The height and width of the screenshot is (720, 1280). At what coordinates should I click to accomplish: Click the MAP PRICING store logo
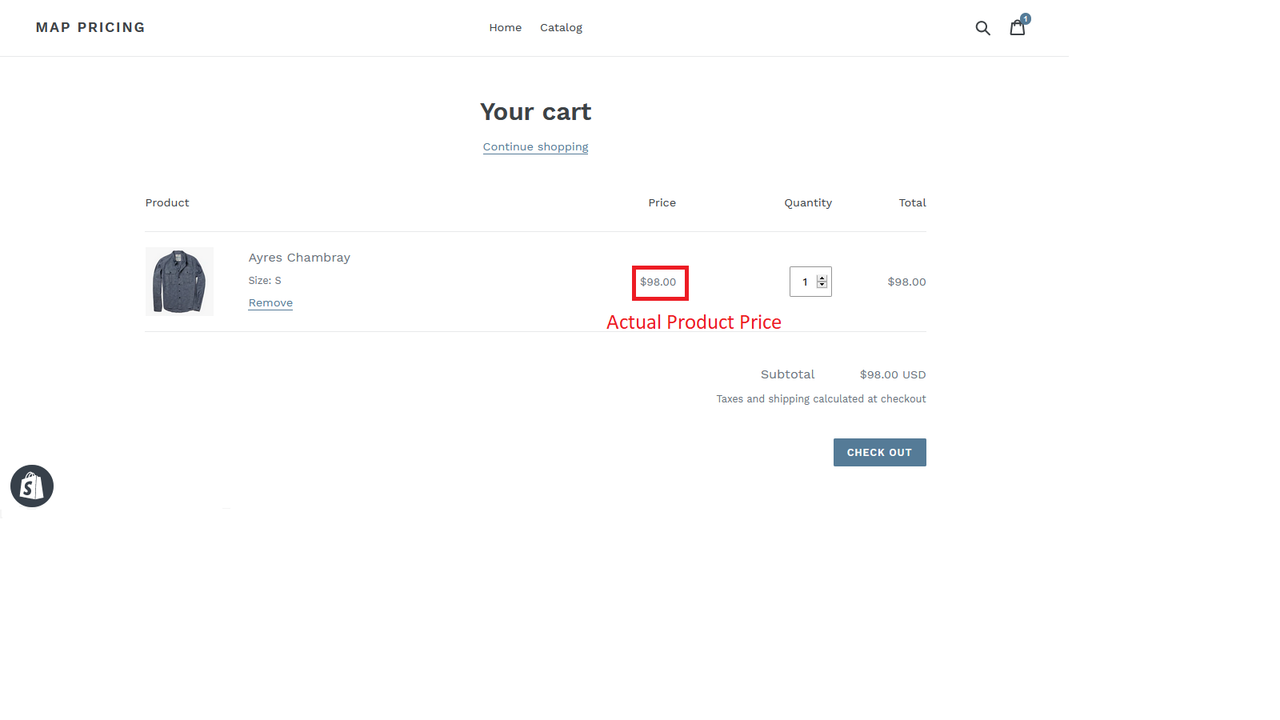point(90,27)
